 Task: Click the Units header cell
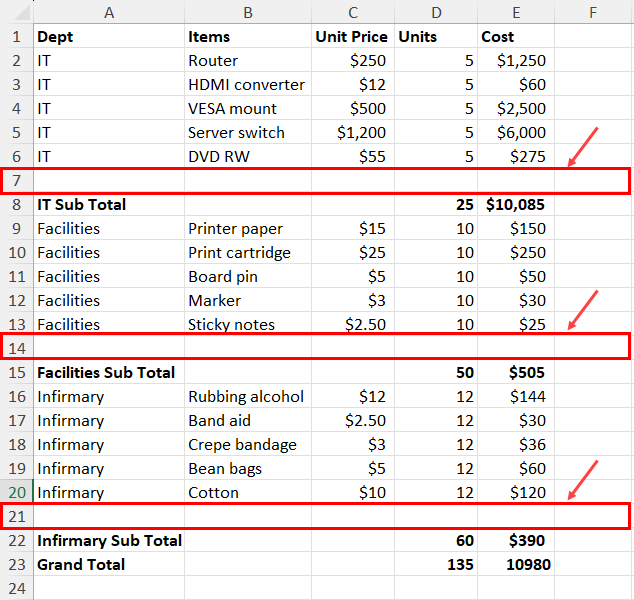point(436,37)
